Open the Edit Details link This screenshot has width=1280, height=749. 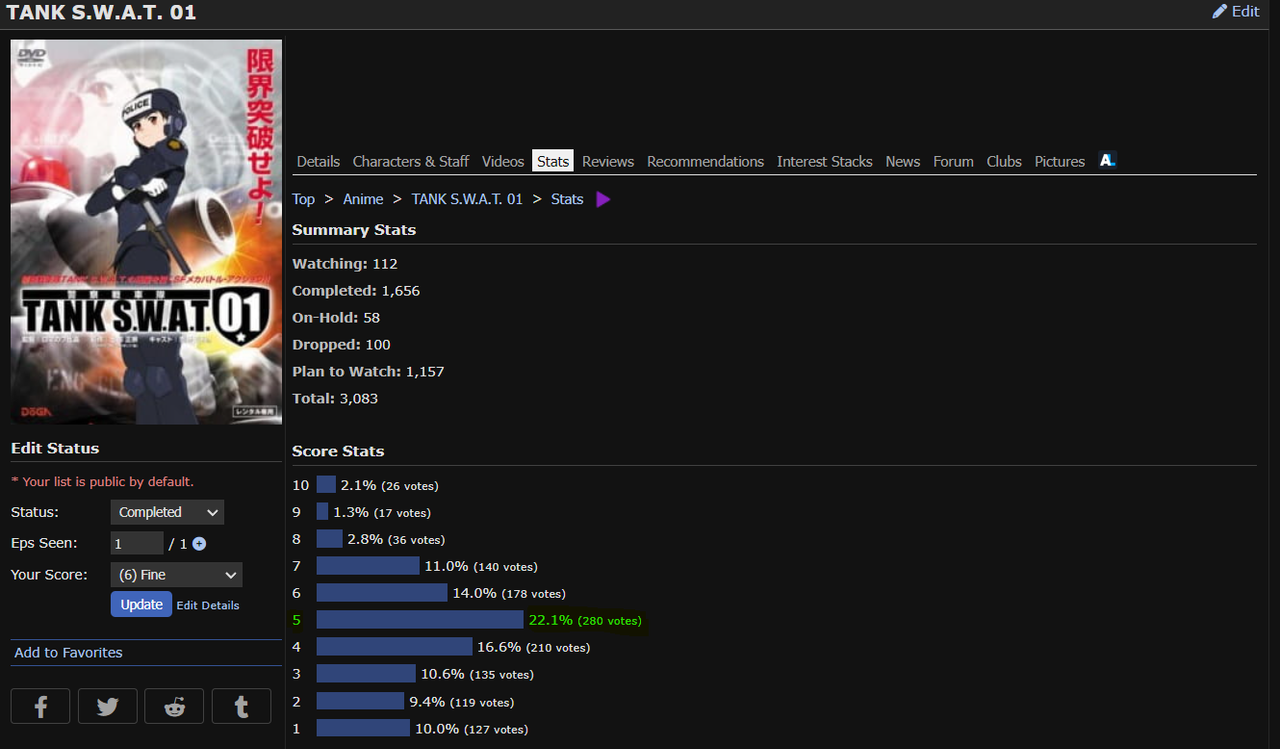coord(208,605)
